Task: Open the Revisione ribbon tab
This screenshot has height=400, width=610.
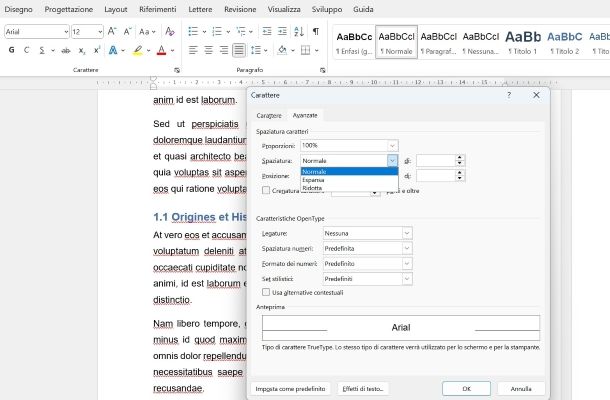Action: [240, 9]
